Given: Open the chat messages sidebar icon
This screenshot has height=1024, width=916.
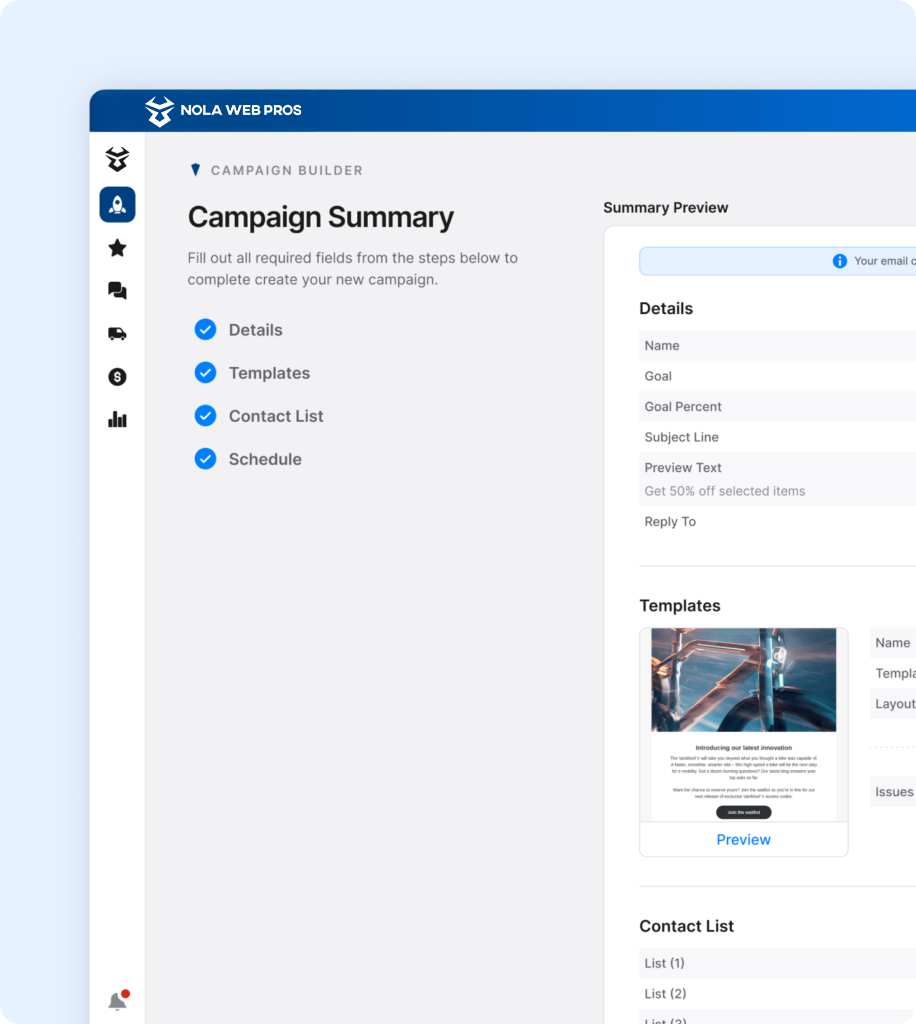Looking at the screenshot, I should (x=118, y=291).
